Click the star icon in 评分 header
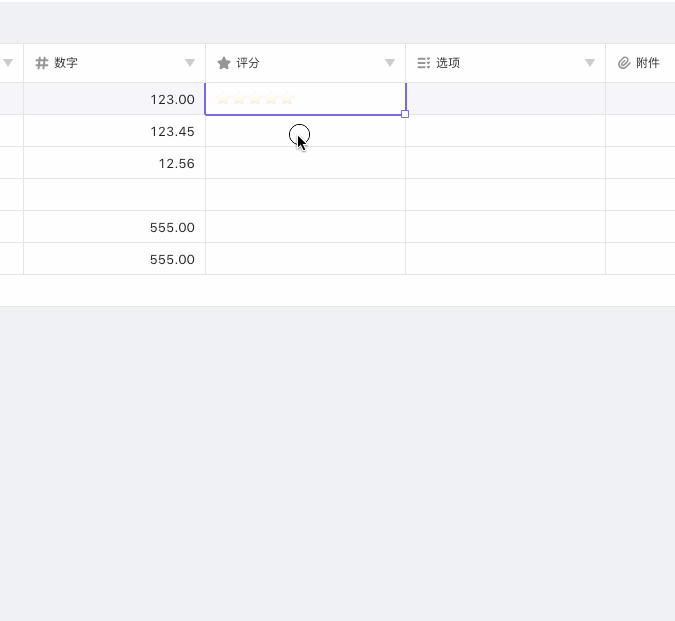Screen dimensions: 675x621 coord(224,63)
